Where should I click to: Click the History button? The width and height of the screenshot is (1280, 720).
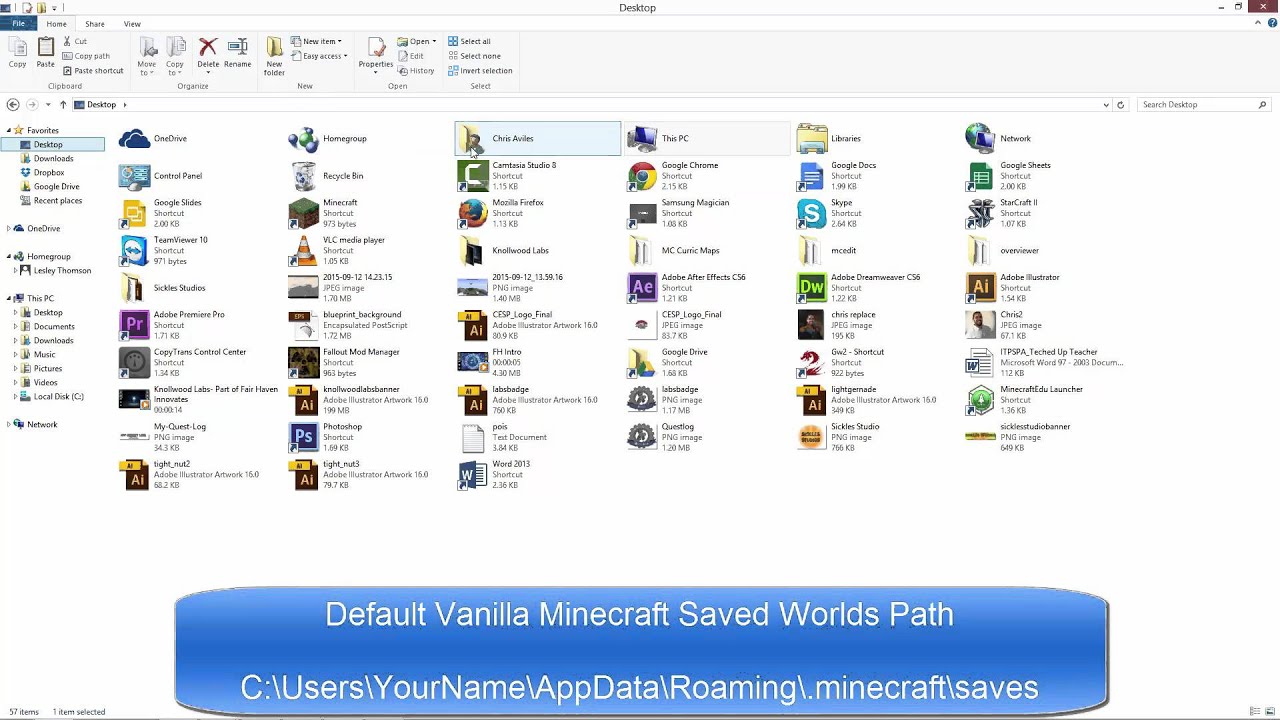[416, 71]
